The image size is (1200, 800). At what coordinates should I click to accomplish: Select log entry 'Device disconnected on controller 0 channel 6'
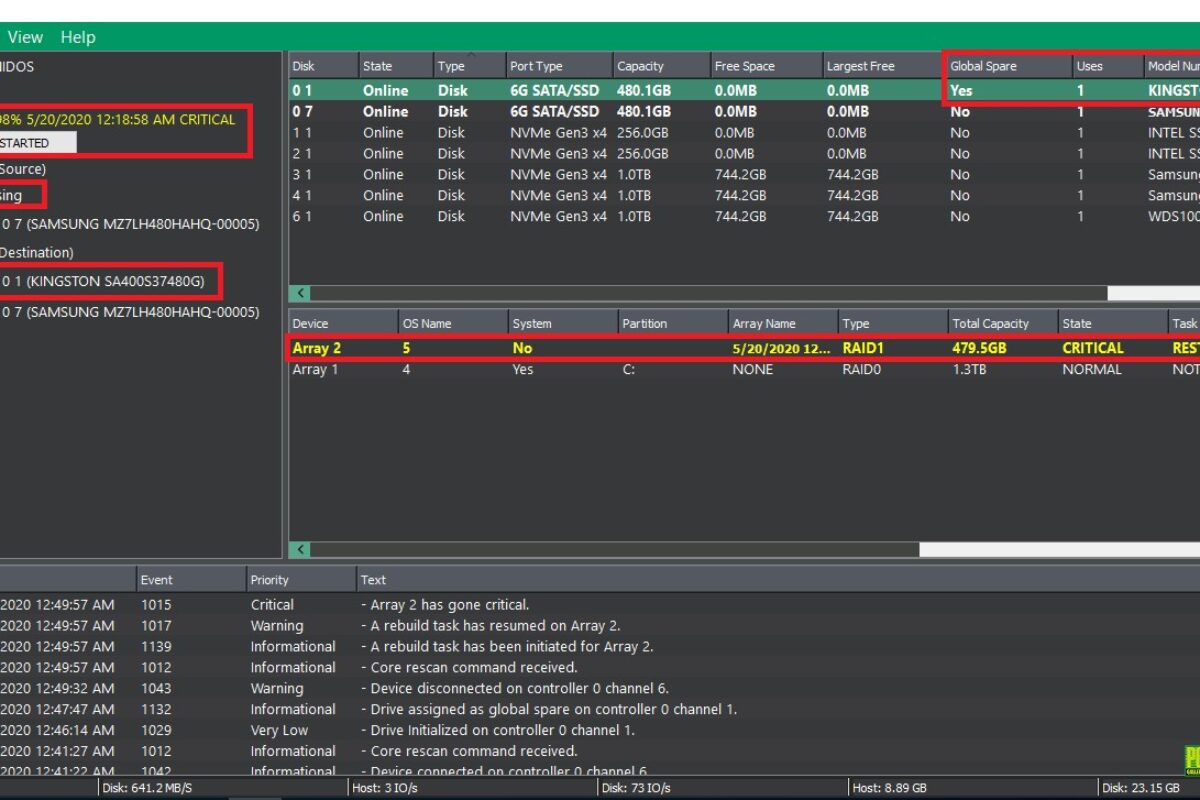(600, 688)
